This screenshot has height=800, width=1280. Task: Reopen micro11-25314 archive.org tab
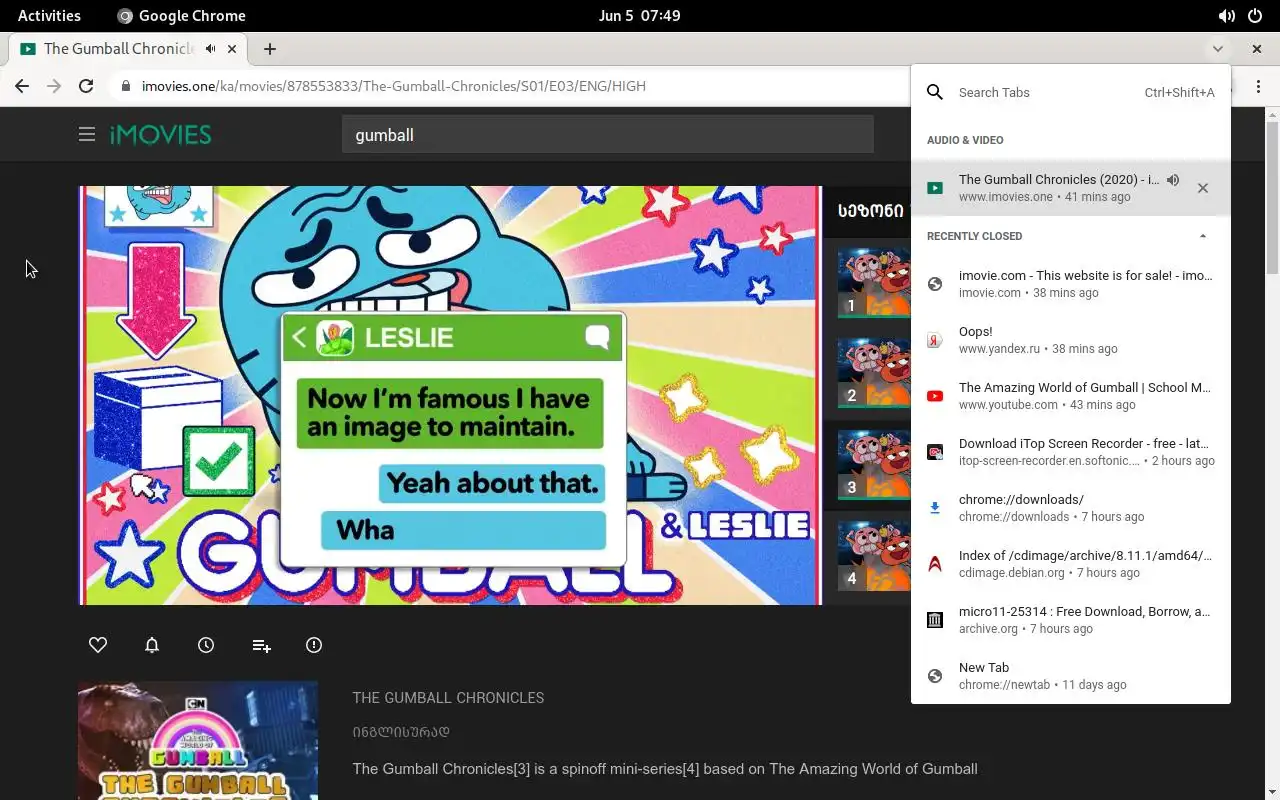1071,620
